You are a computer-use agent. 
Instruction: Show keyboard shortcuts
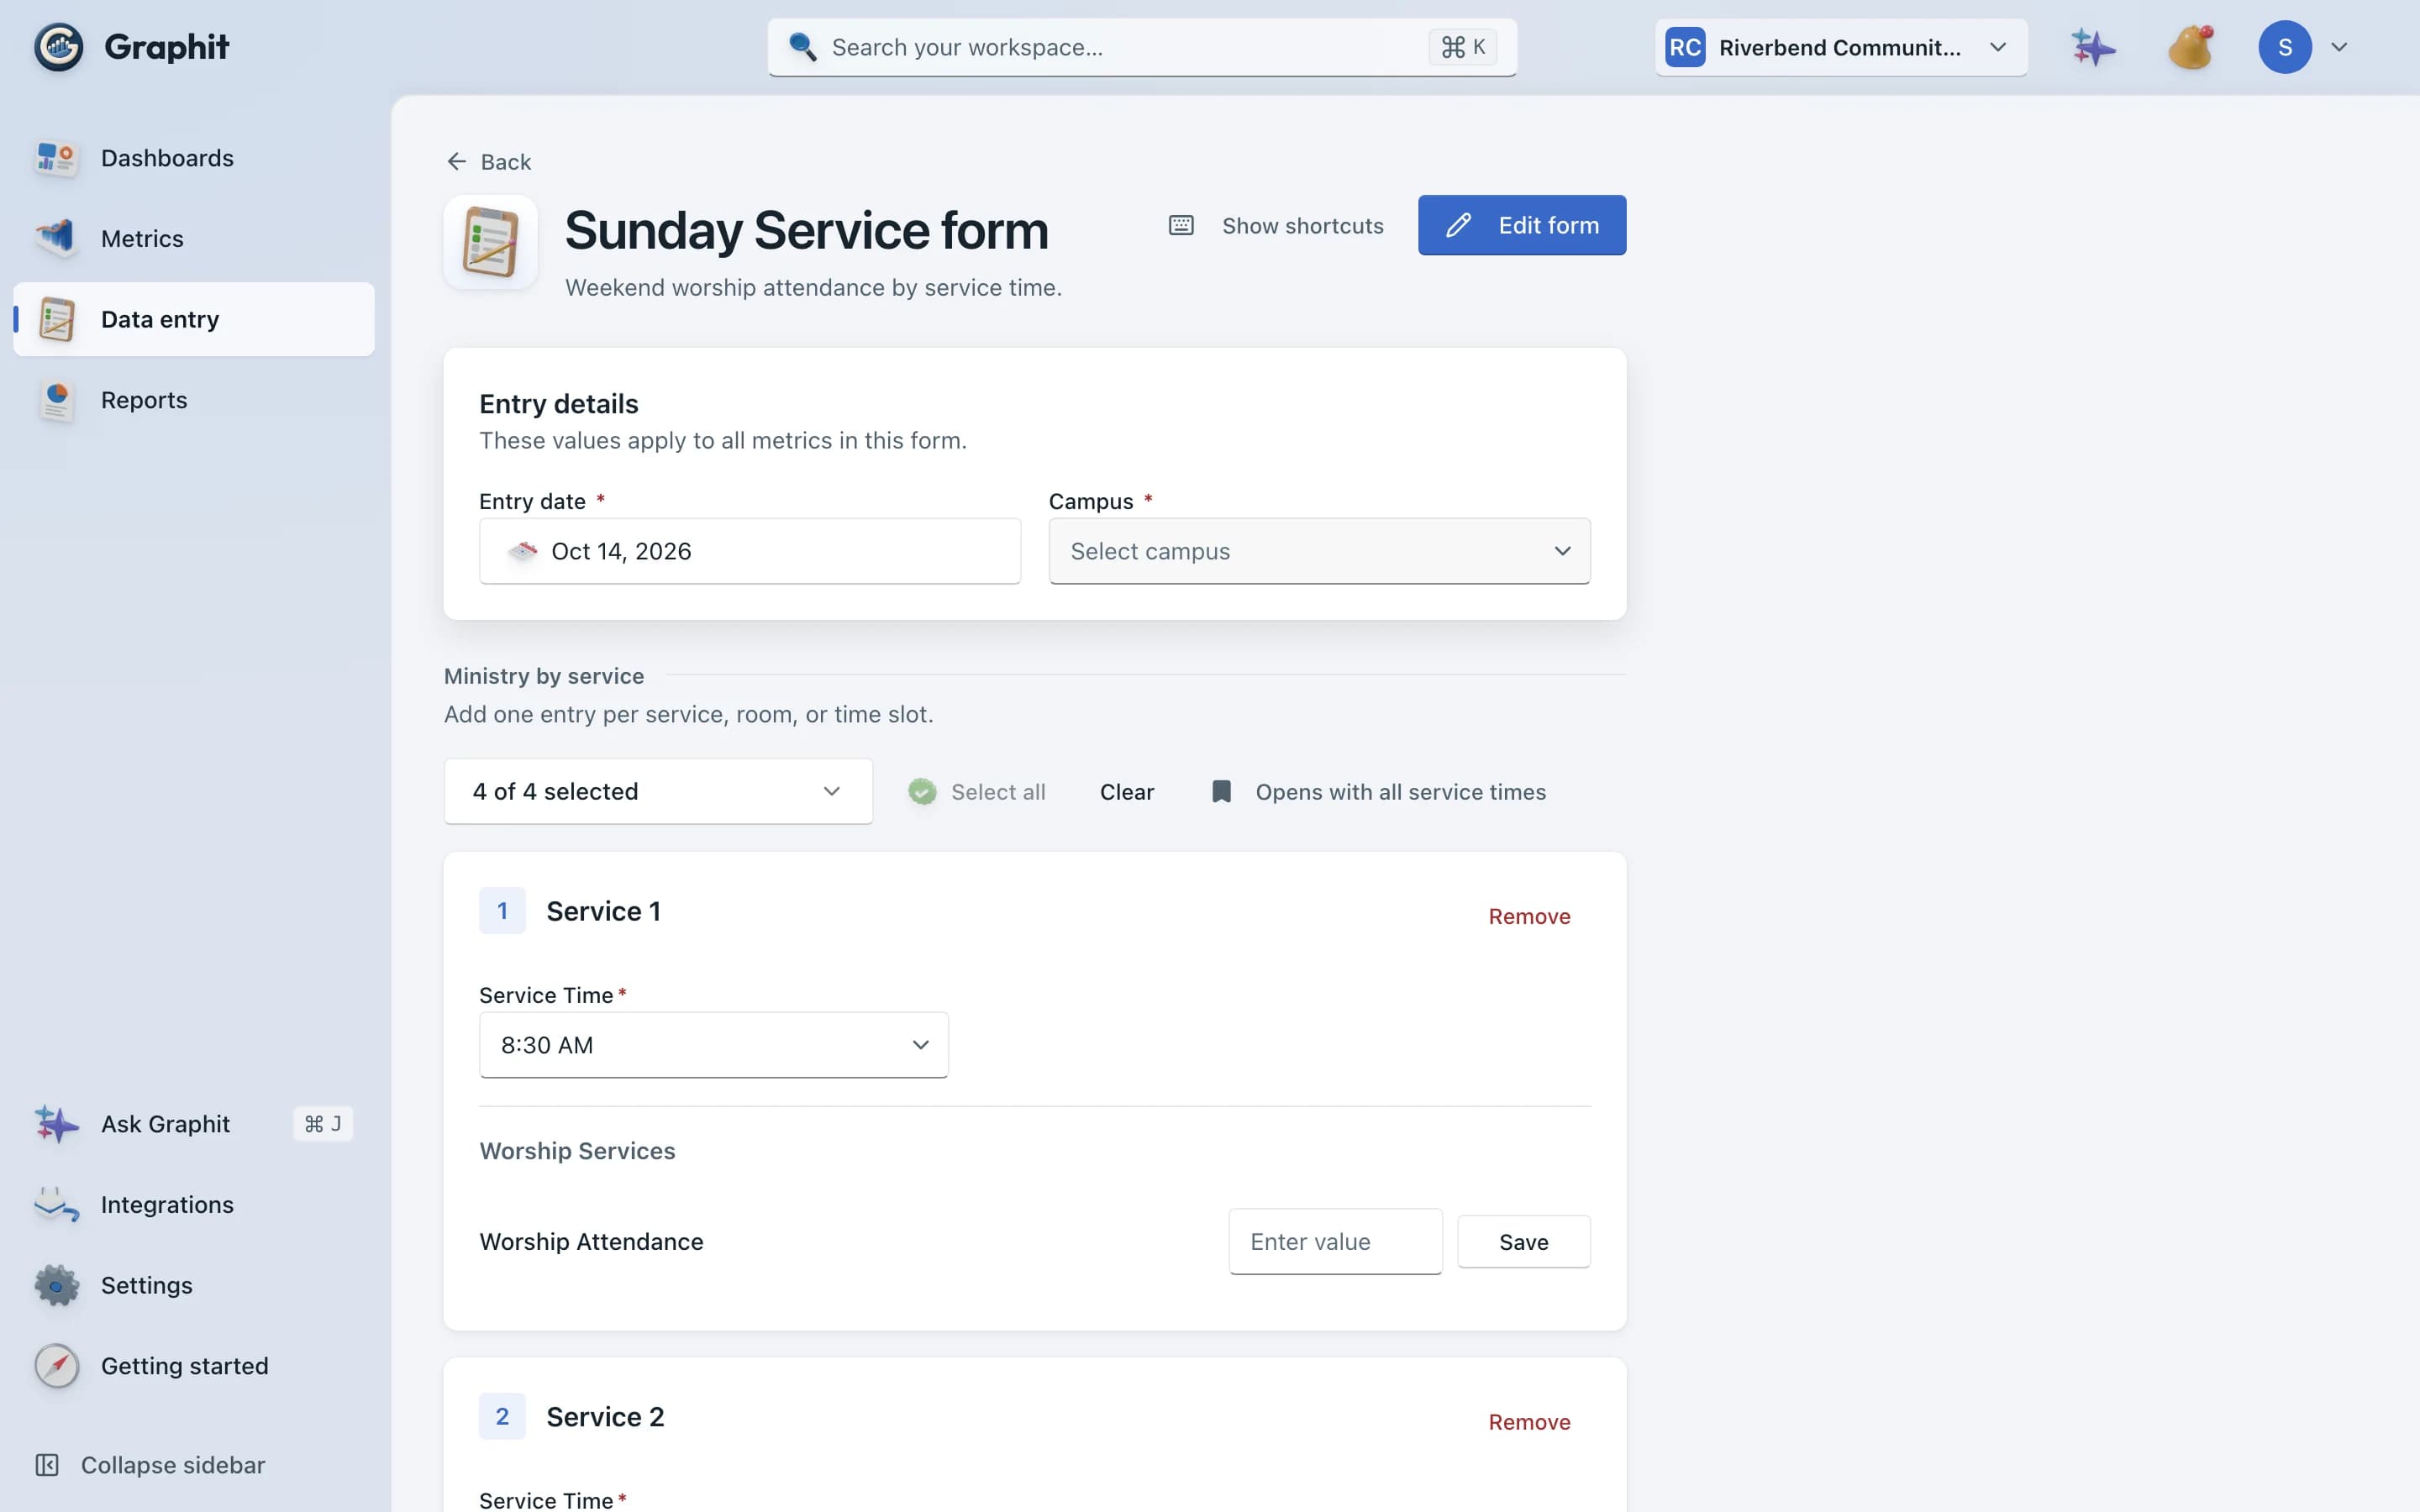pos(1277,225)
